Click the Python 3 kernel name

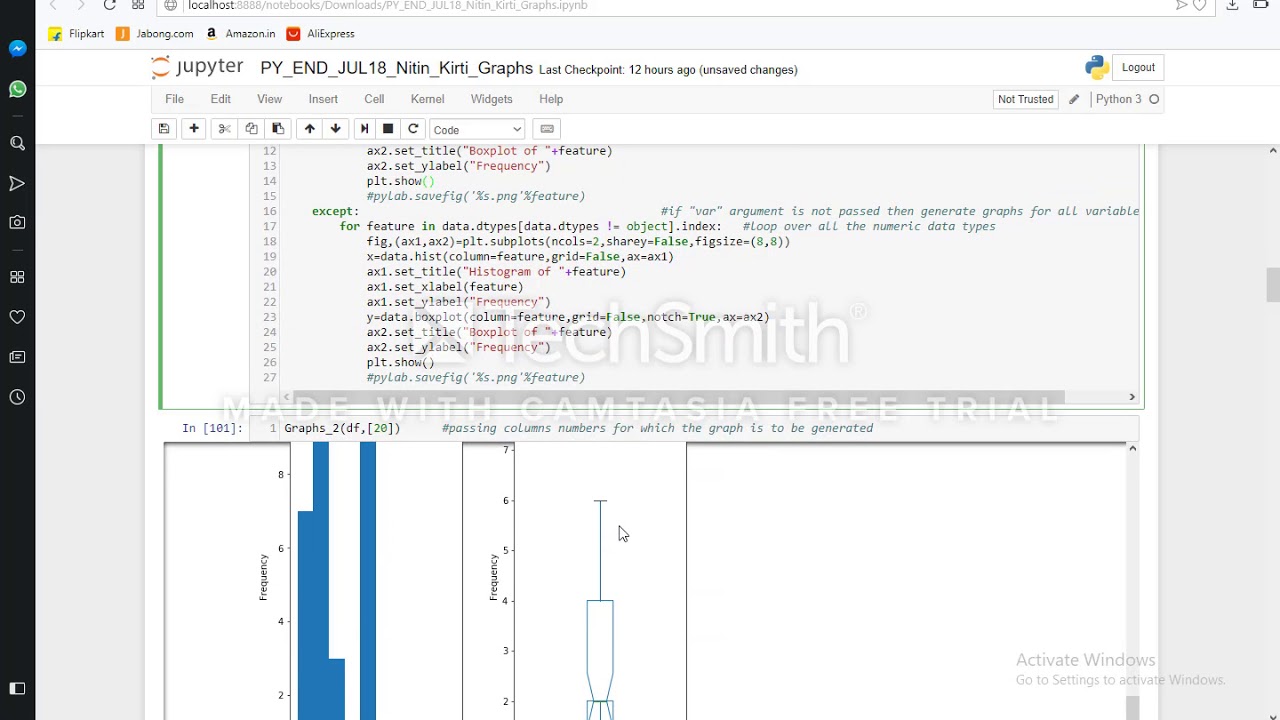tap(1118, 99)
